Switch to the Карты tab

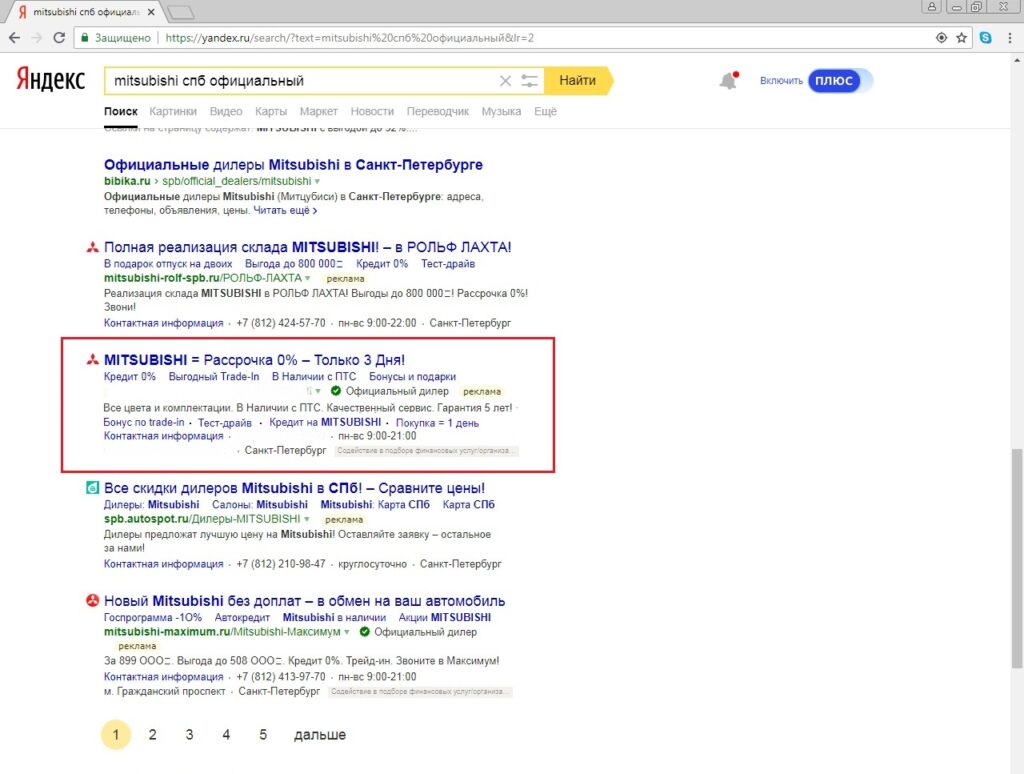tap(271, 112)
